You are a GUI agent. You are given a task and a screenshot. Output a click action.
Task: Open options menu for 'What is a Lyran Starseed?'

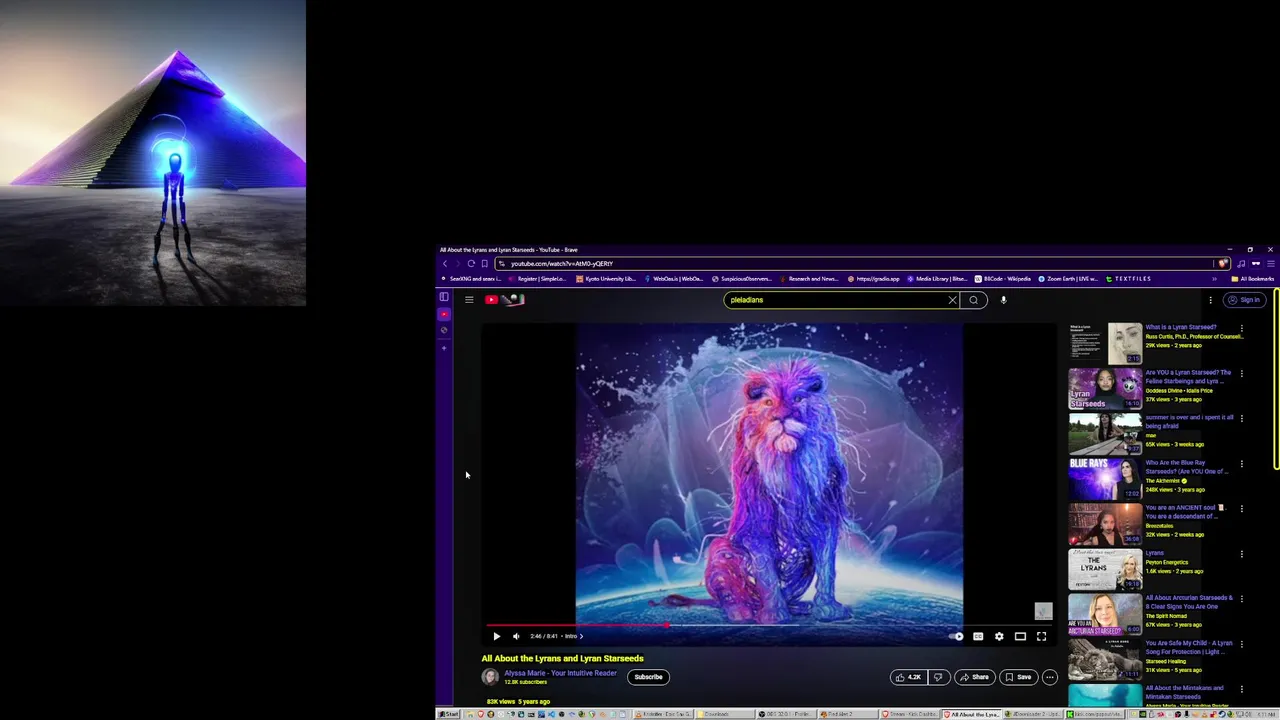coord(1242,328)
